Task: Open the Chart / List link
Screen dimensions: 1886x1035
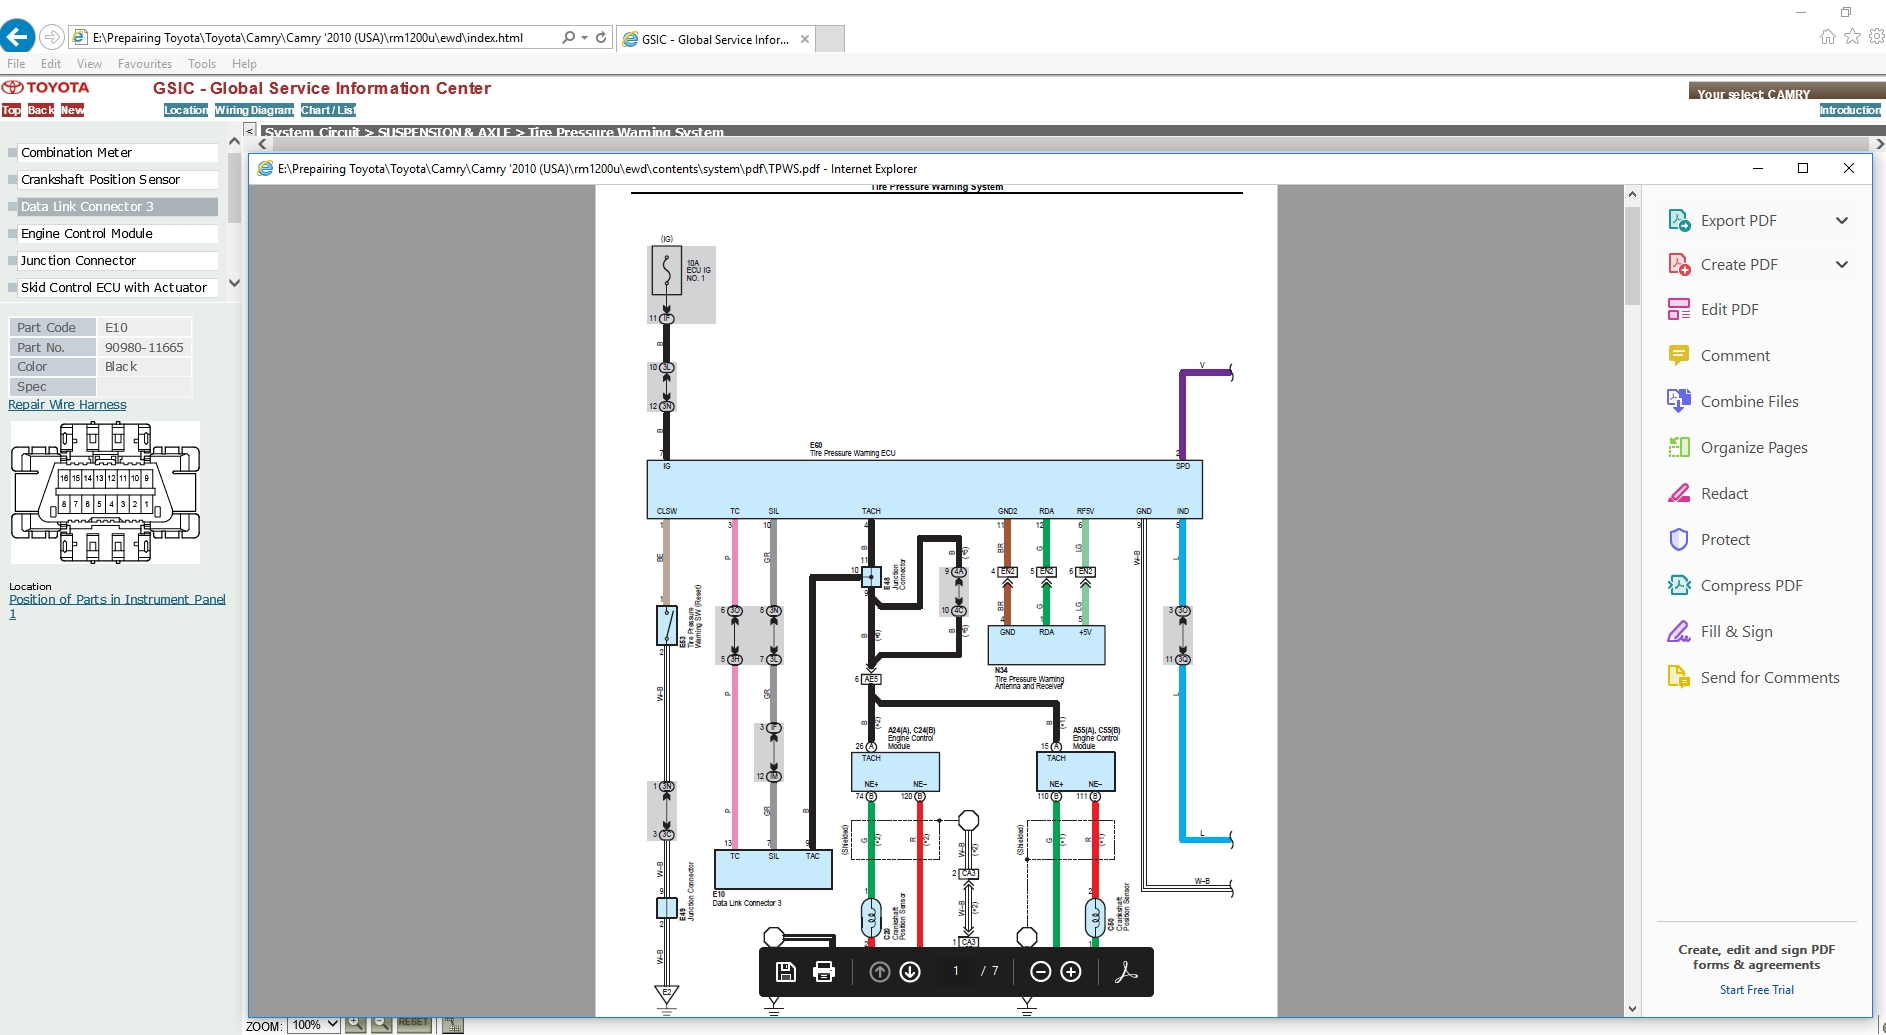Action: coord(328,110)
